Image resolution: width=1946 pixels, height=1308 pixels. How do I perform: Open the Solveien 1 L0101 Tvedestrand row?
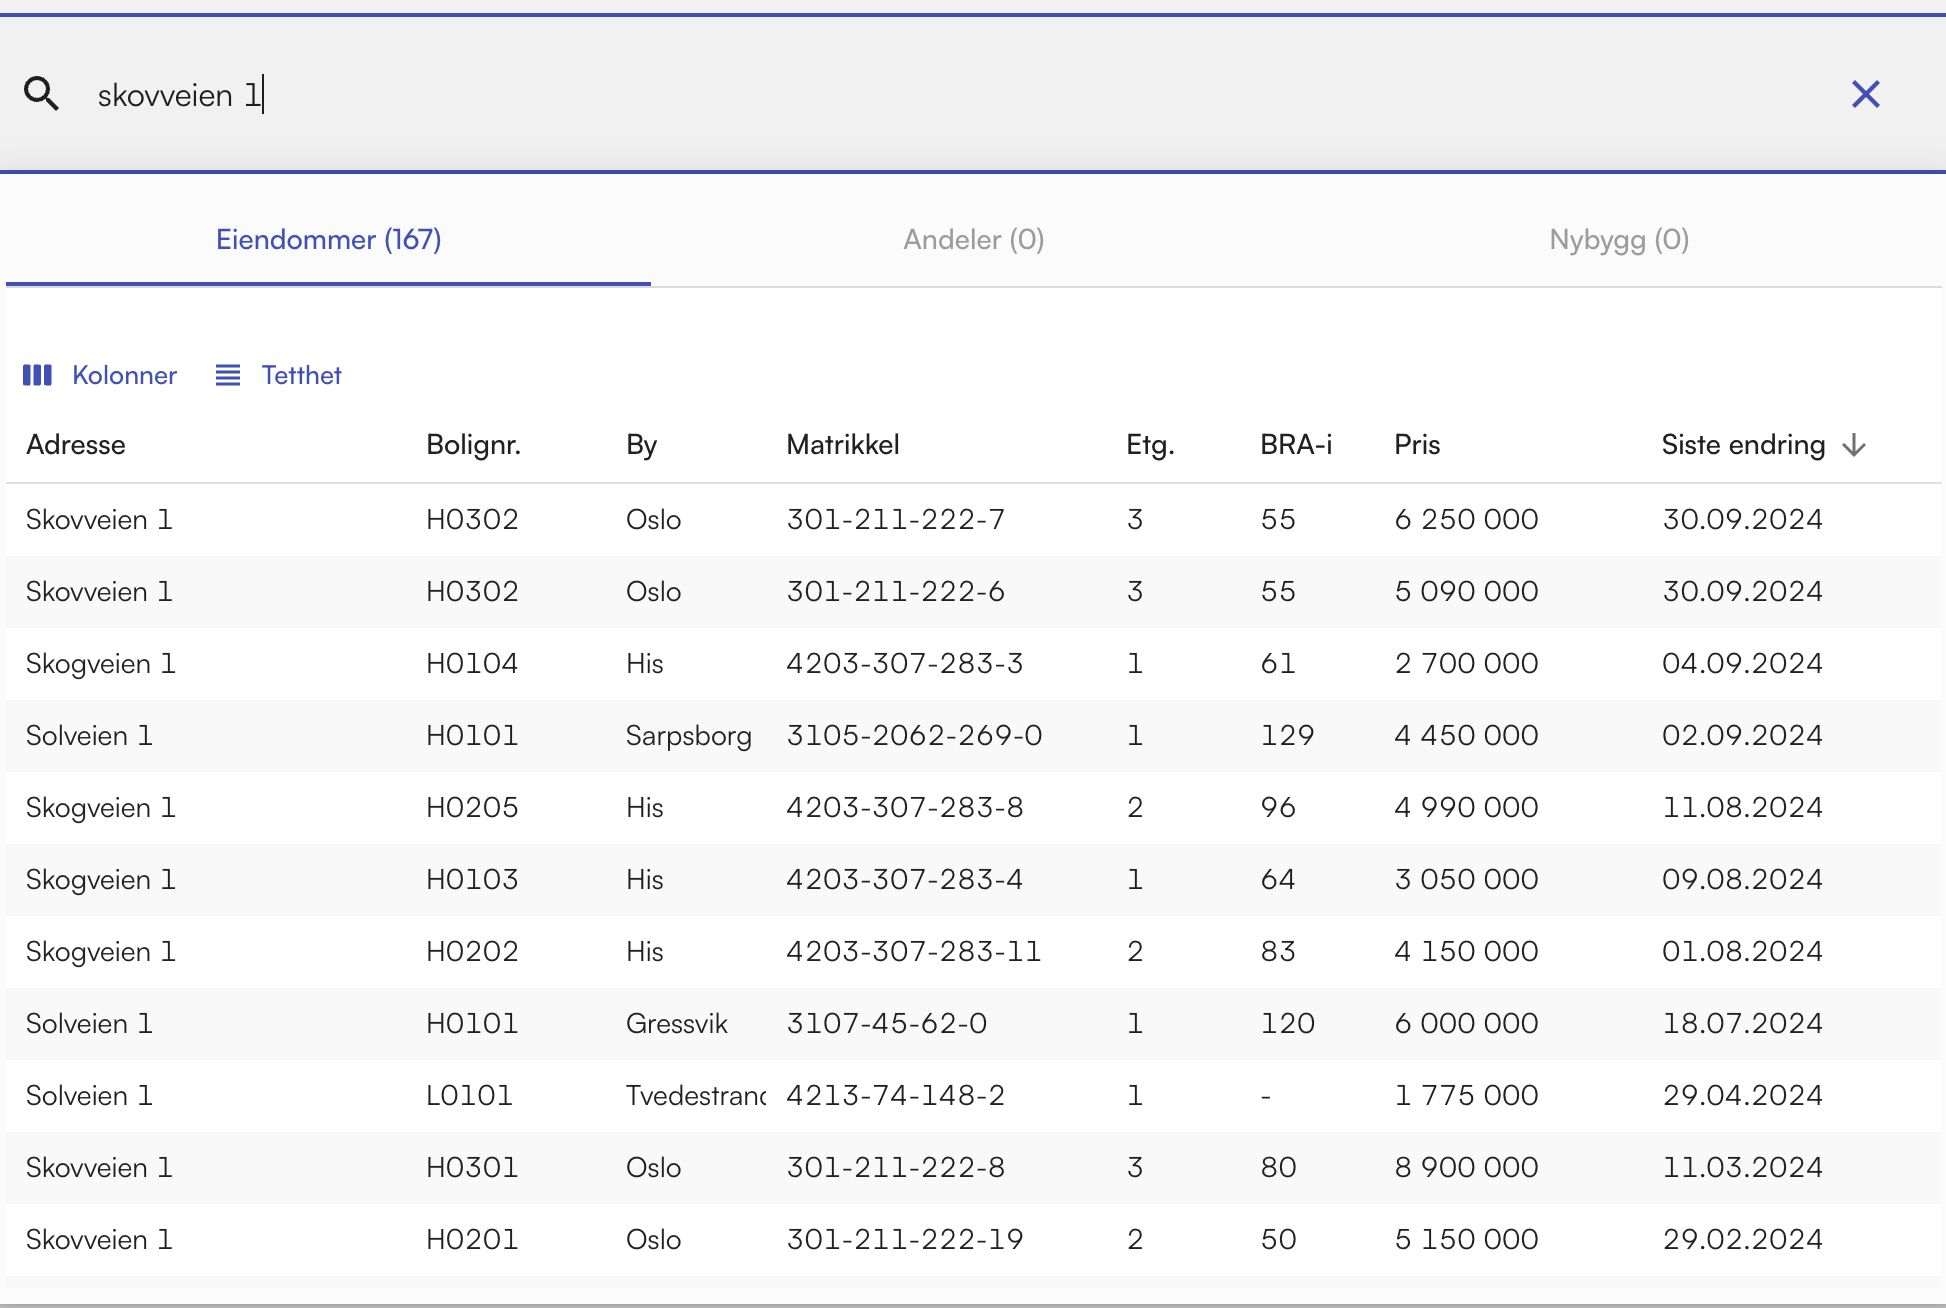click(x=469, y=1096)
